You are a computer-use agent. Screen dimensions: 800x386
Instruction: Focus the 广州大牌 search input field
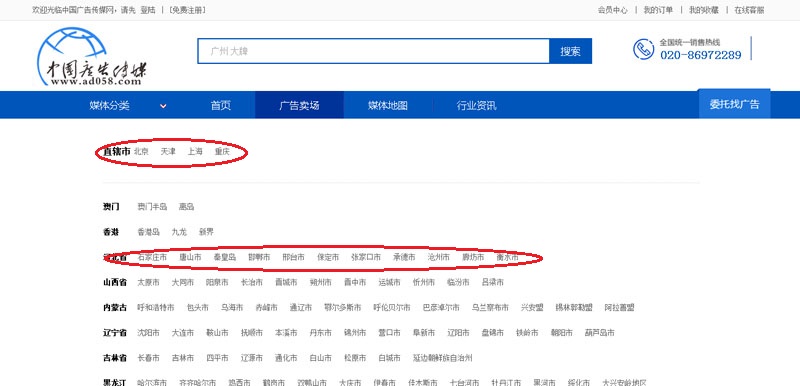373,51
